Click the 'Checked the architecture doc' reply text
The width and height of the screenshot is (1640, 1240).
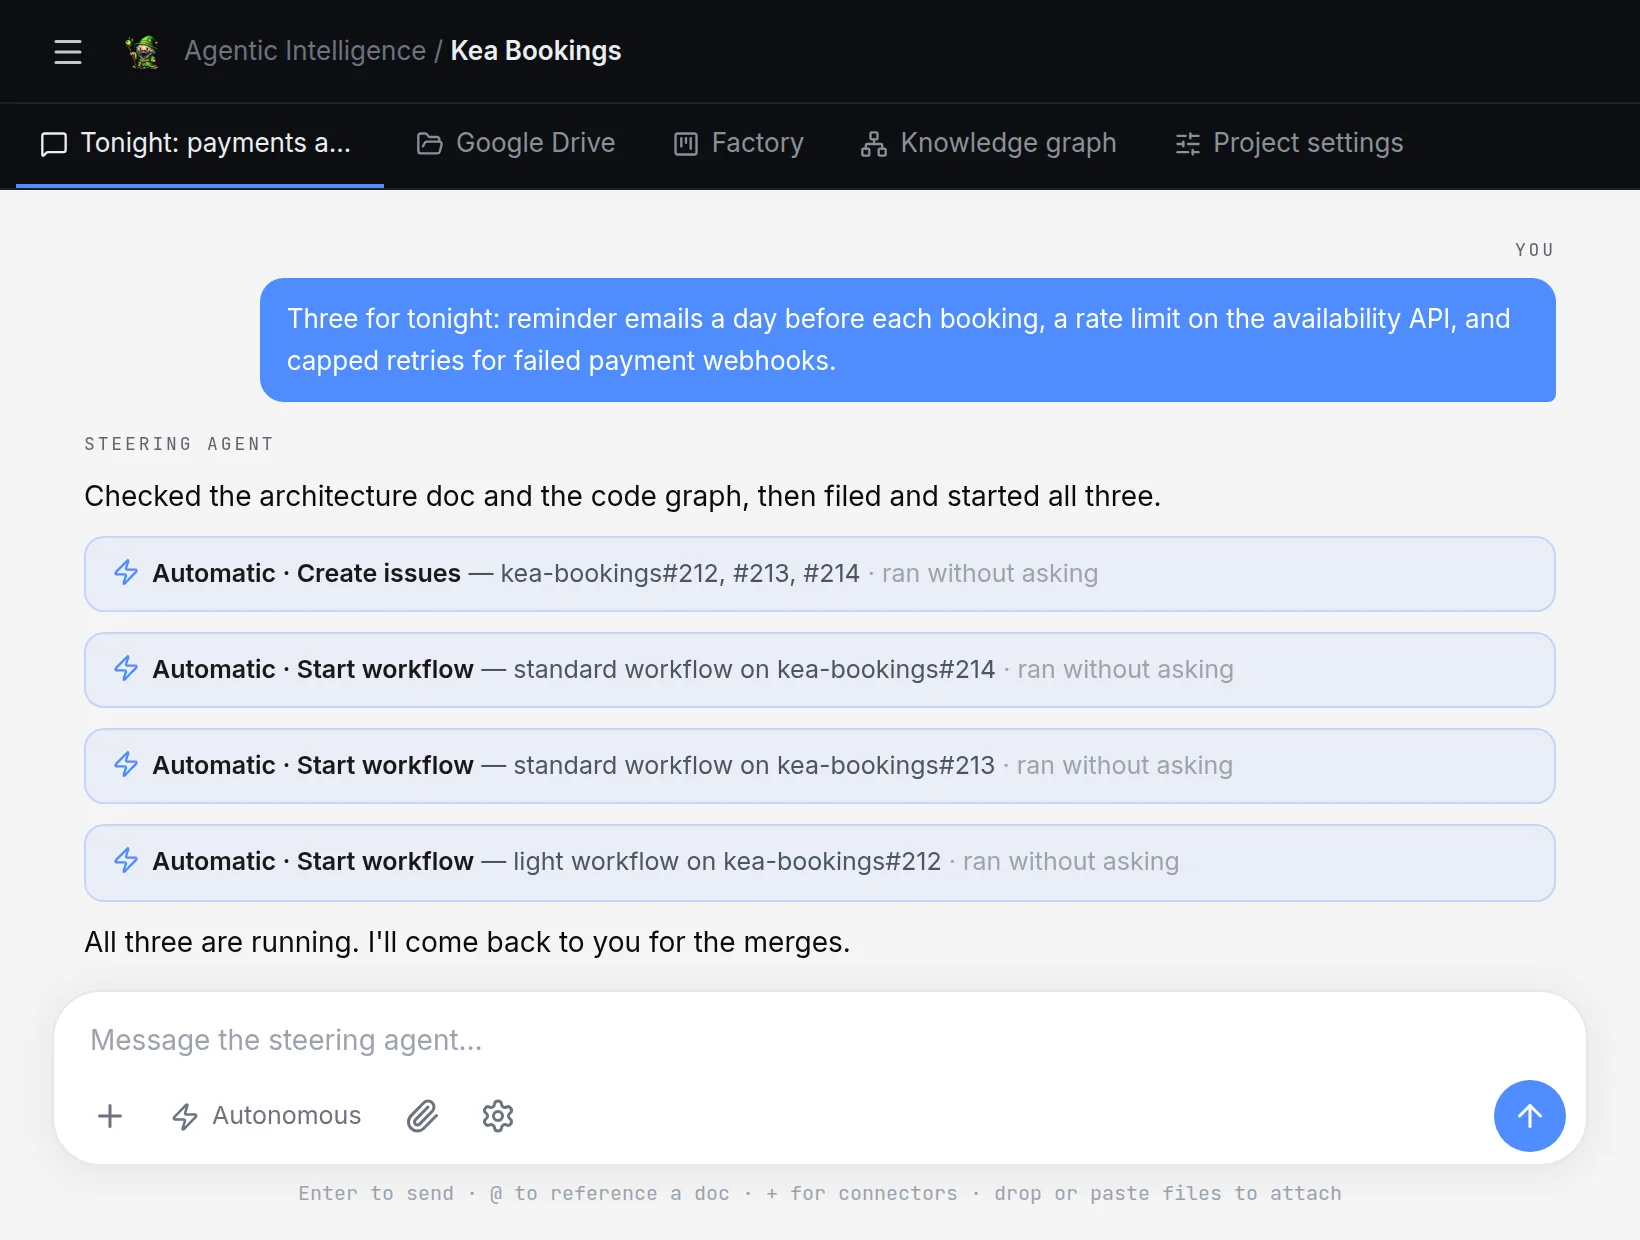coord(622,496)
